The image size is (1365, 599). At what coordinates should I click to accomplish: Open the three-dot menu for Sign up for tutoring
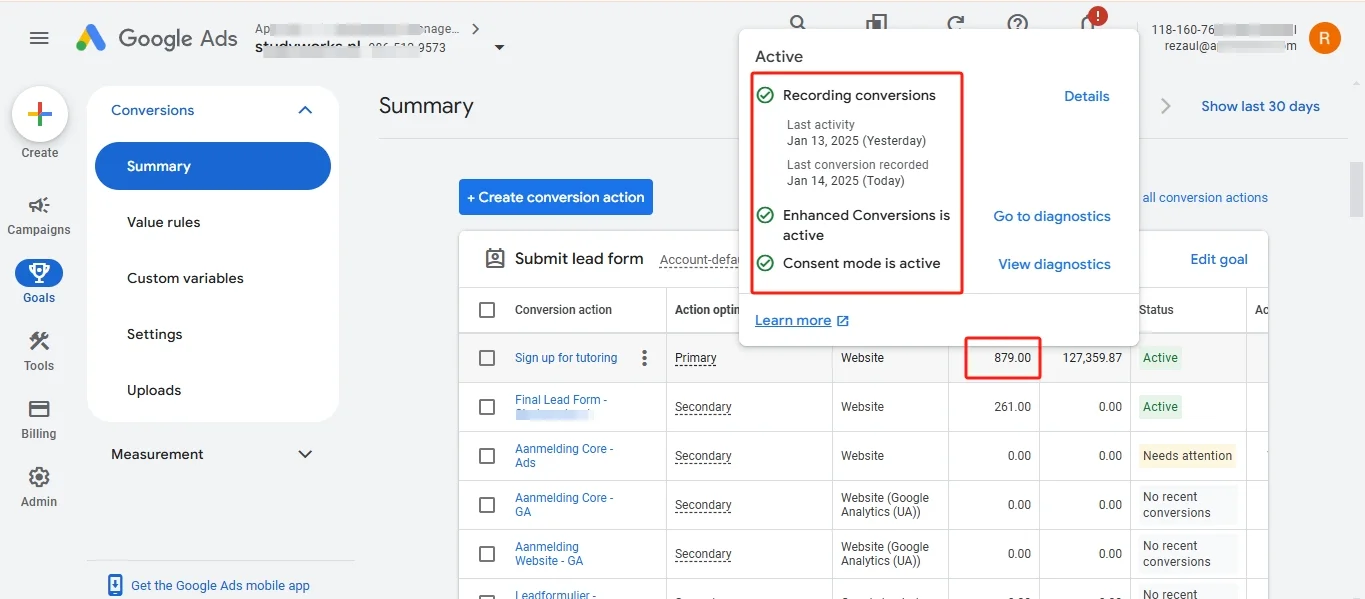pos(645,358)
